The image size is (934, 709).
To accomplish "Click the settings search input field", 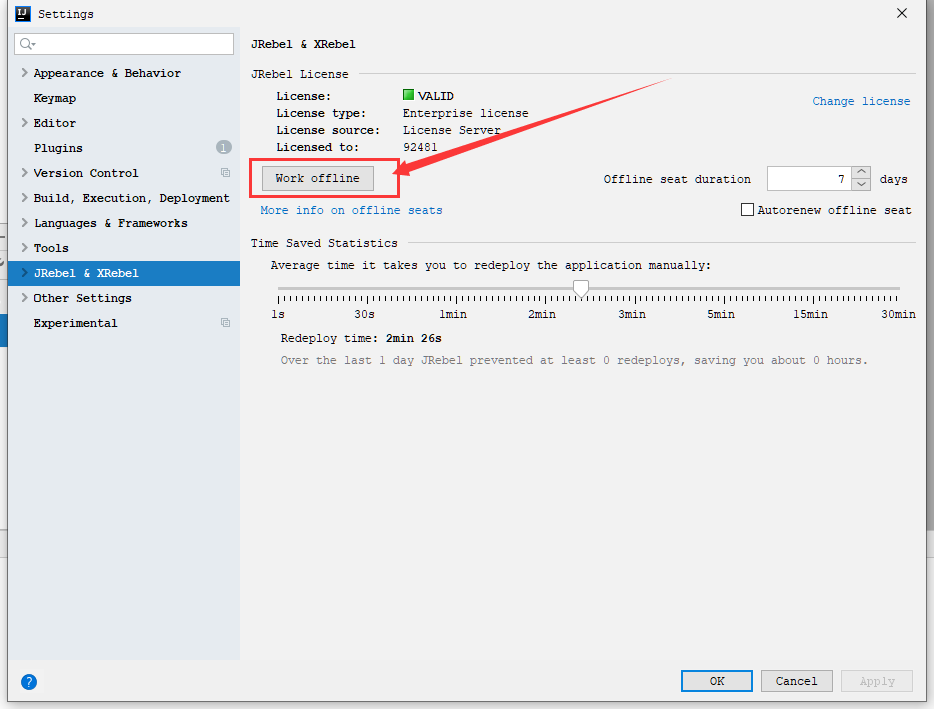I will pos(124,44).
